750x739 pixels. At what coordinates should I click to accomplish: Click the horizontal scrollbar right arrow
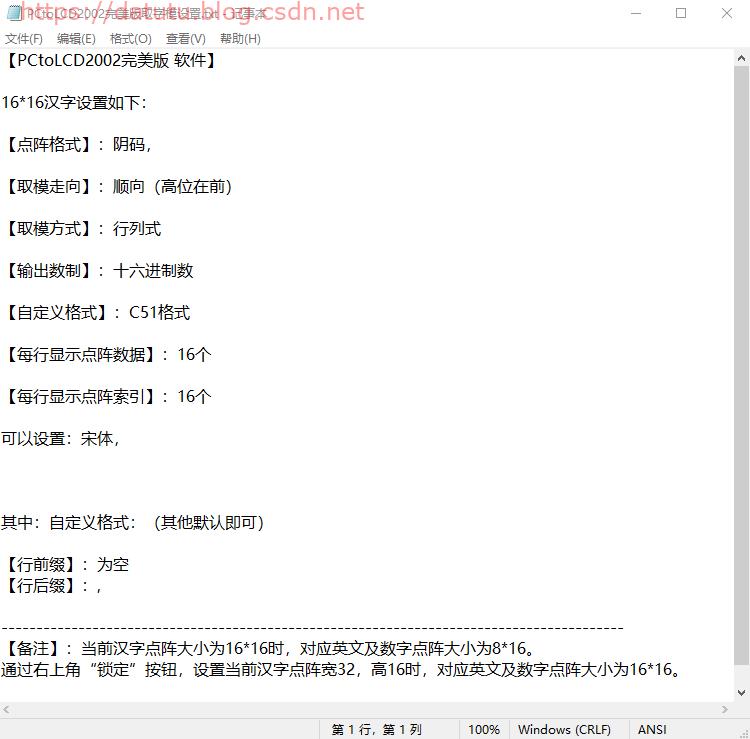coord(724,709)
